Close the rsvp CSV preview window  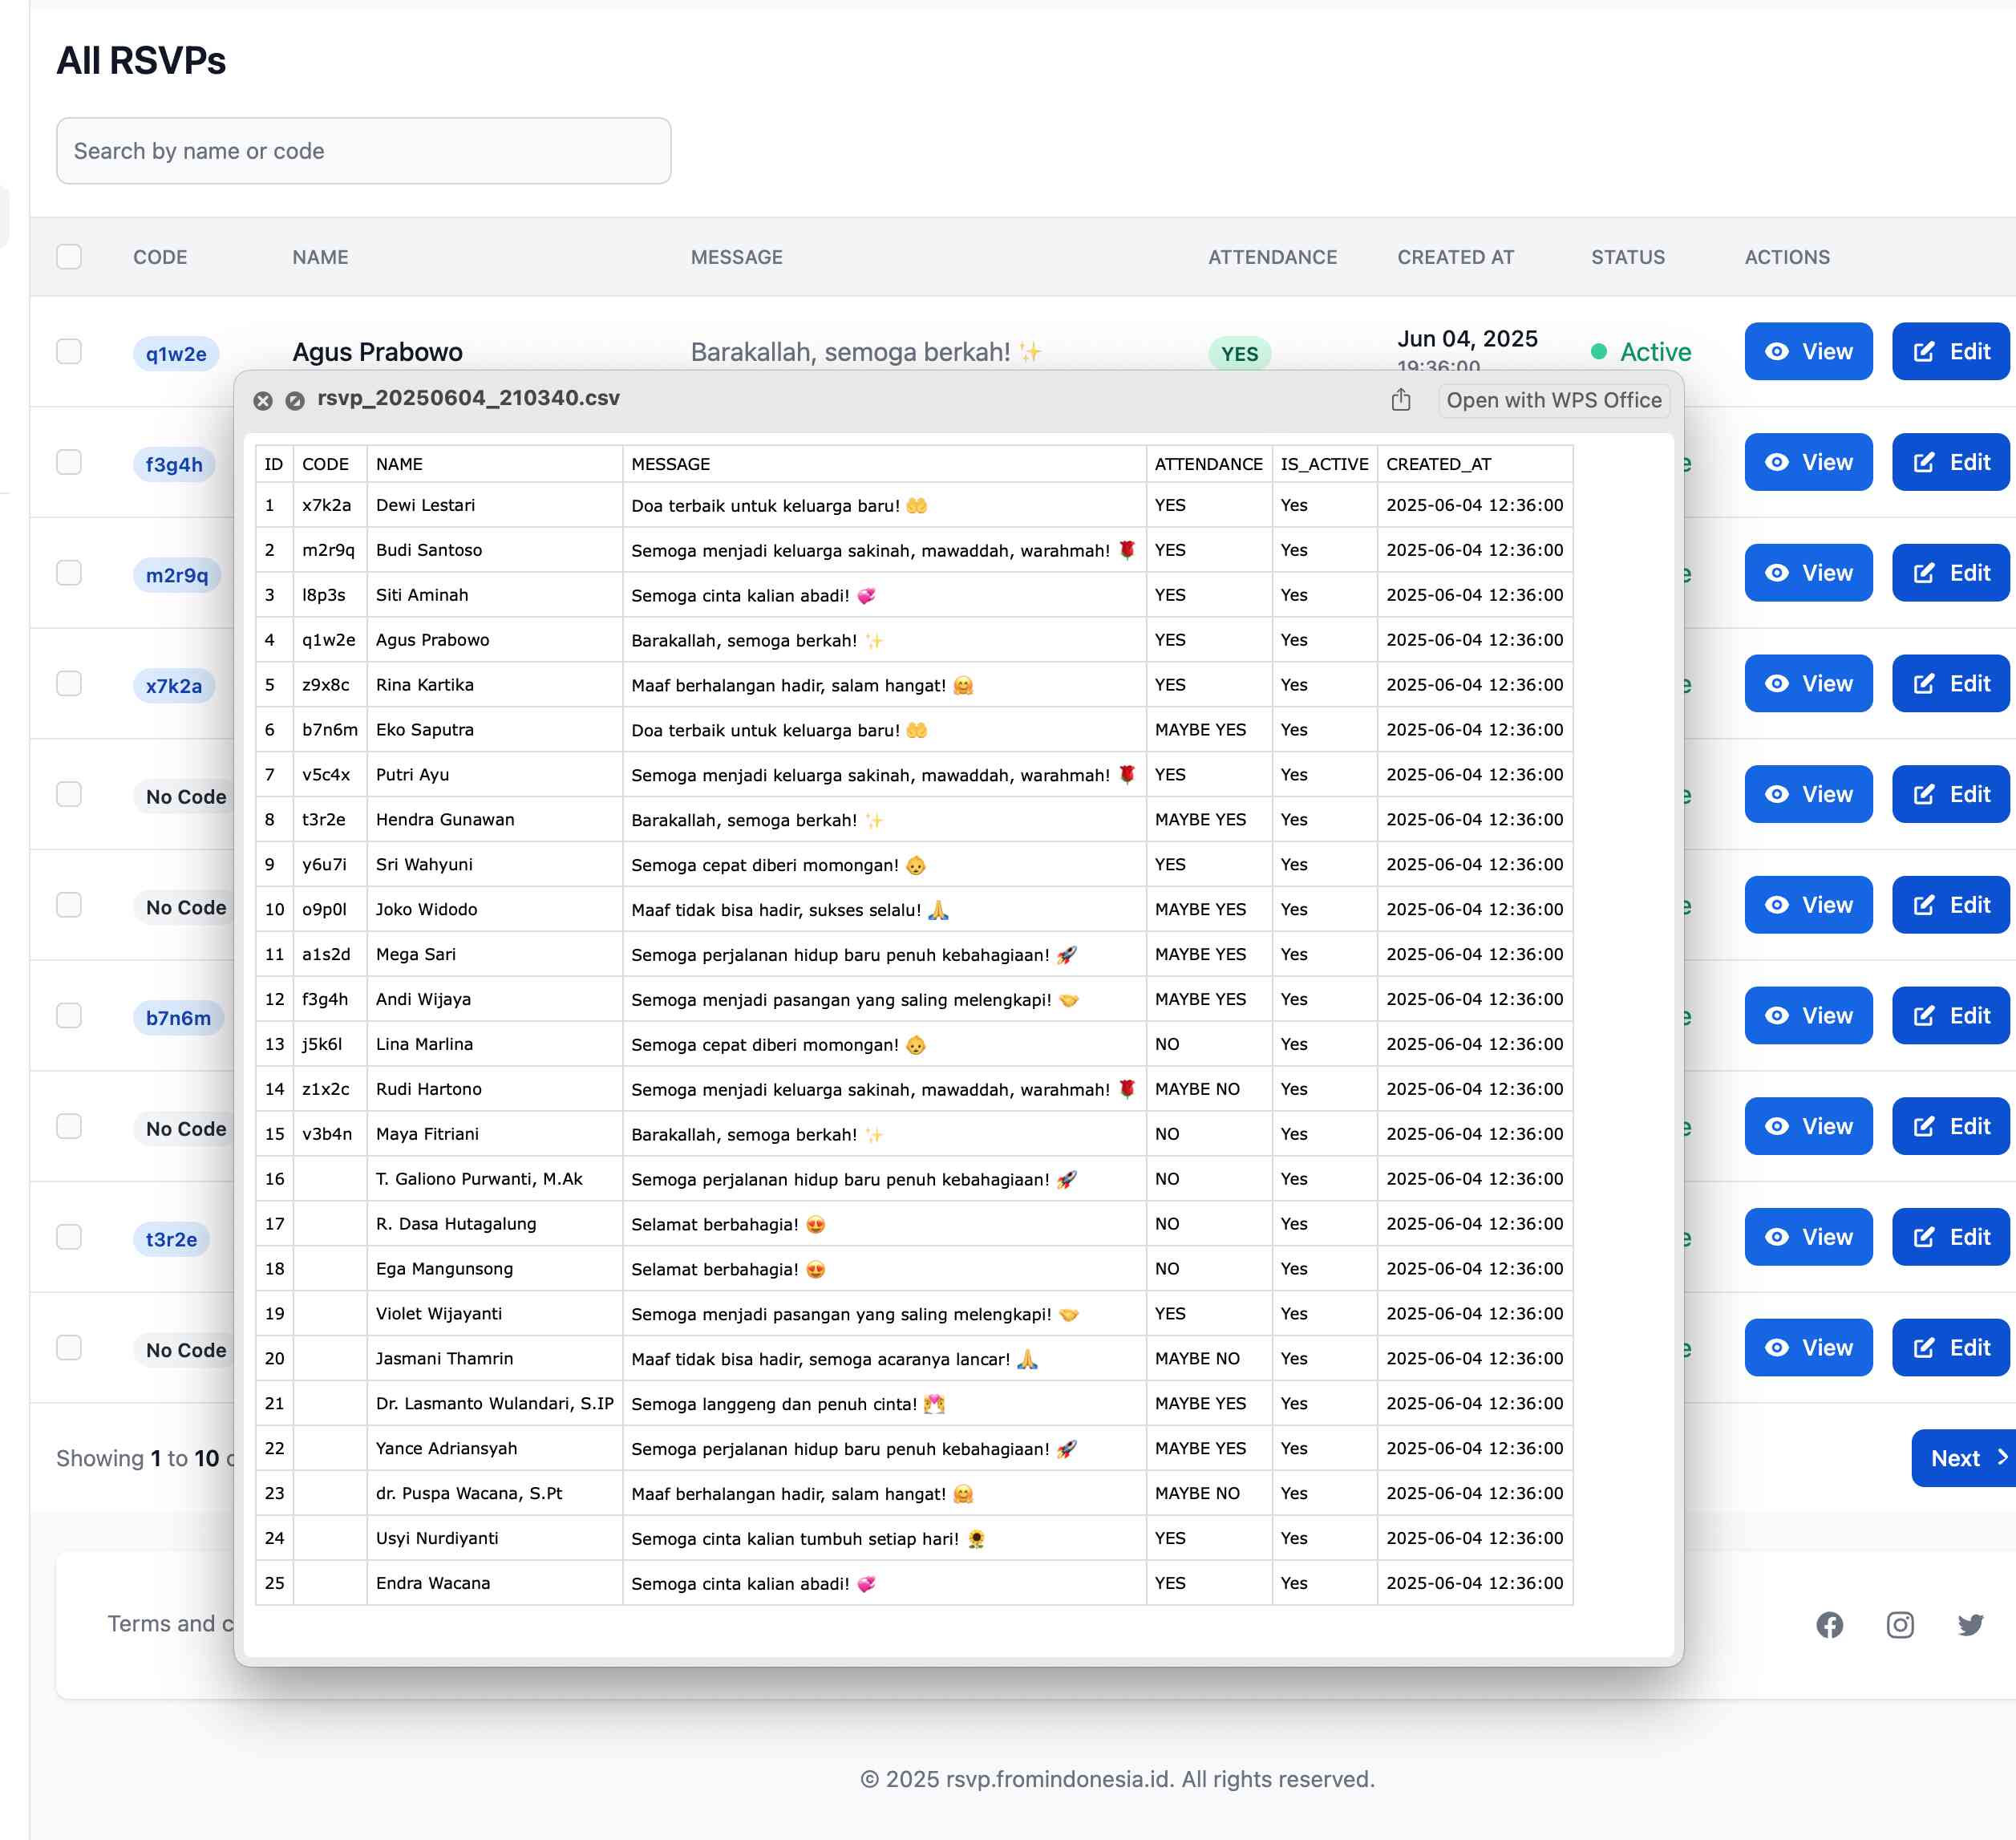263,400
